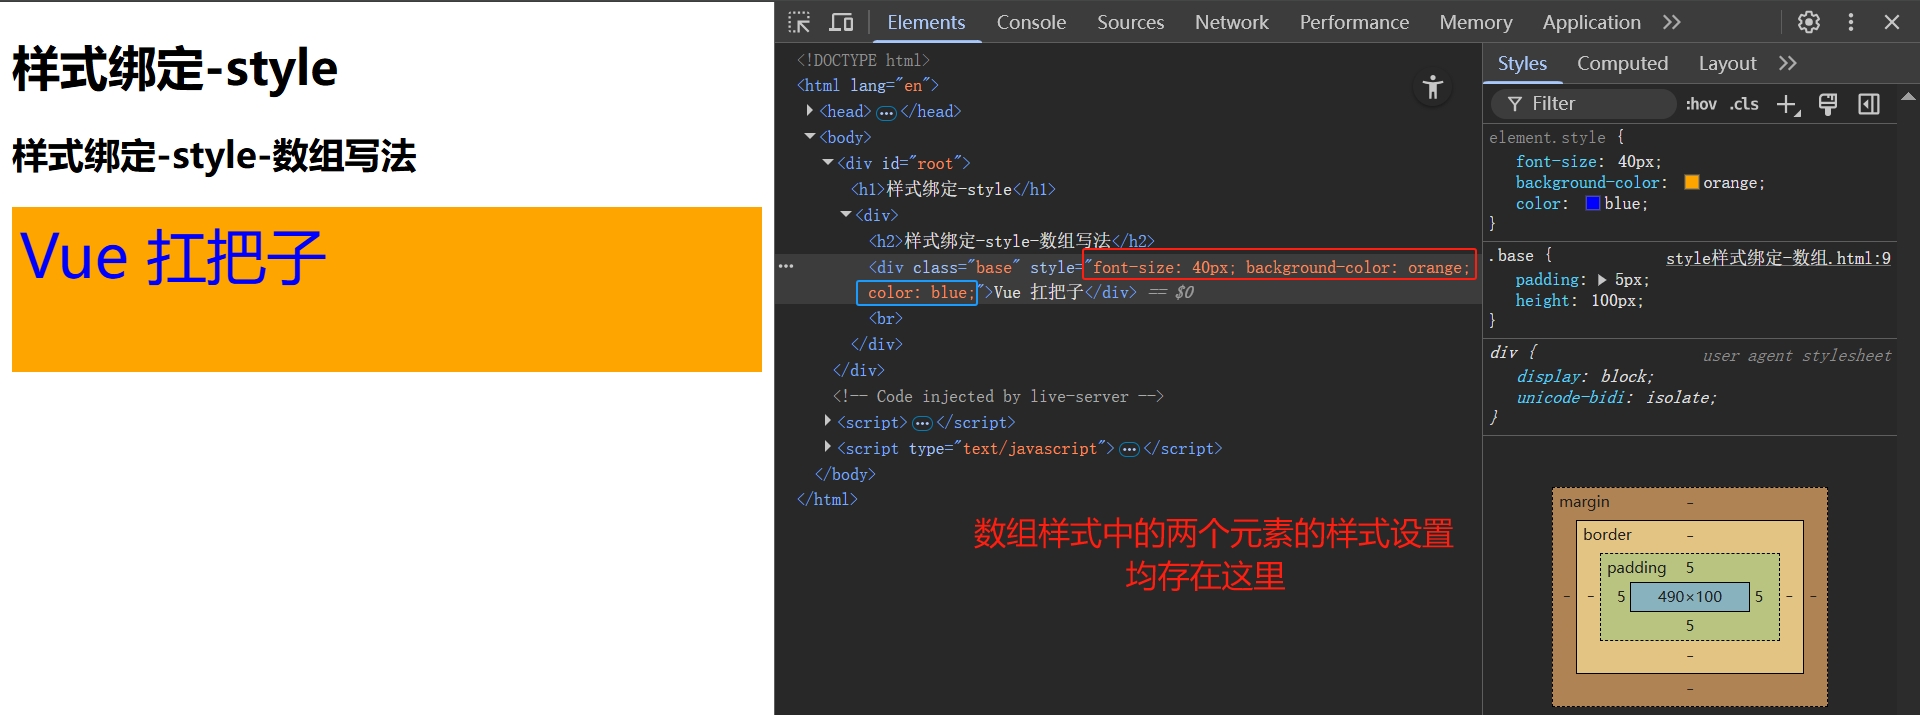Screen dimensions: 1920x715
Task: Click the margin label in box model
Action: click(x=1584, y=502)
